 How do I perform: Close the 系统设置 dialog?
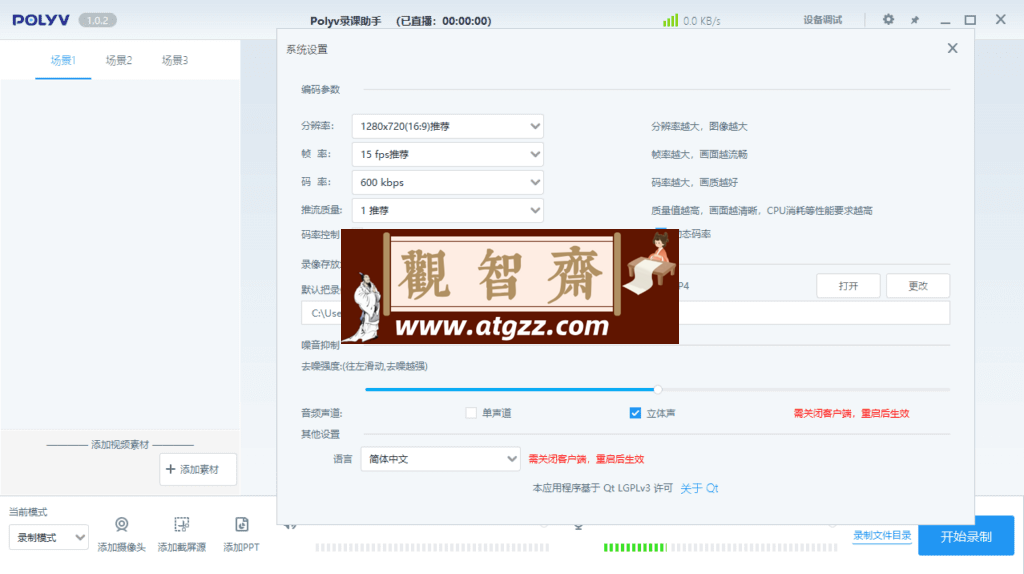[x=952, y=48]
